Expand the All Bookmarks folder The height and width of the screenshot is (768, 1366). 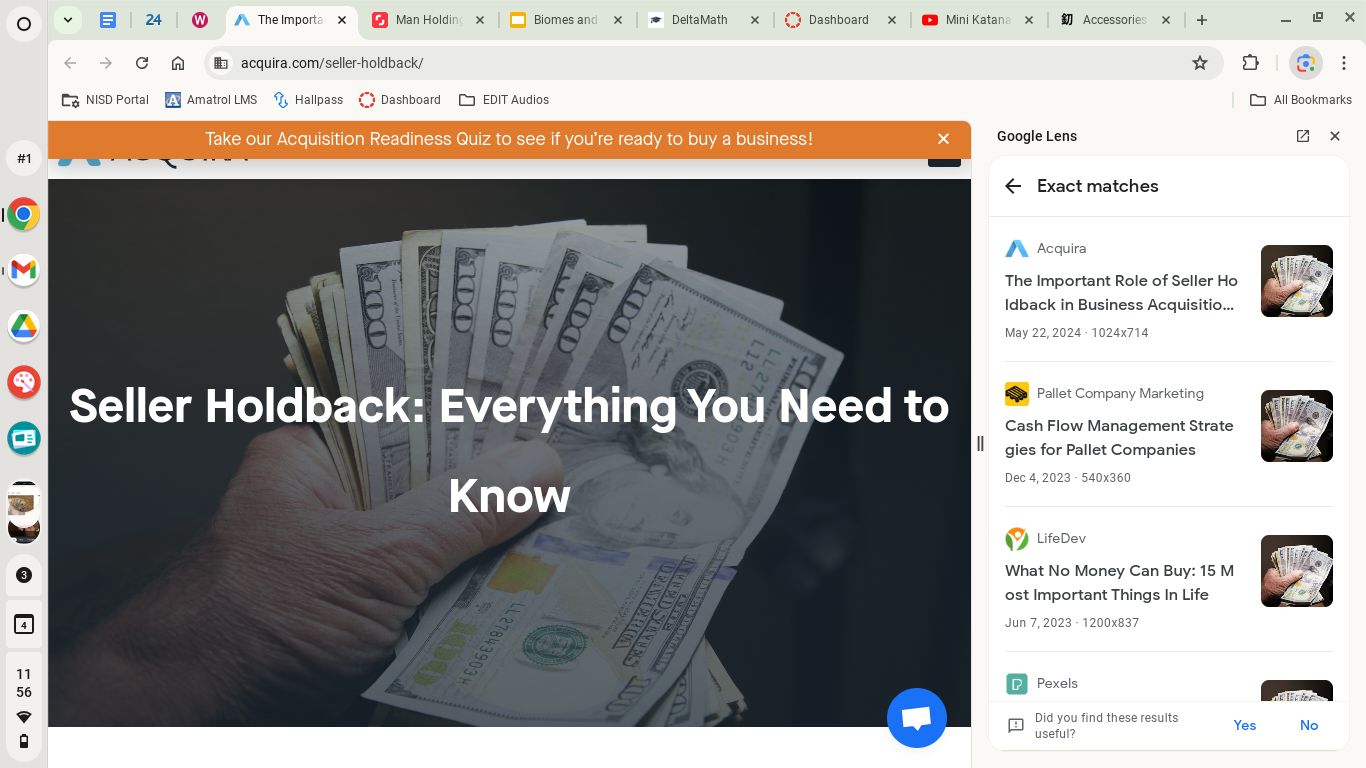click(1301, 100)
